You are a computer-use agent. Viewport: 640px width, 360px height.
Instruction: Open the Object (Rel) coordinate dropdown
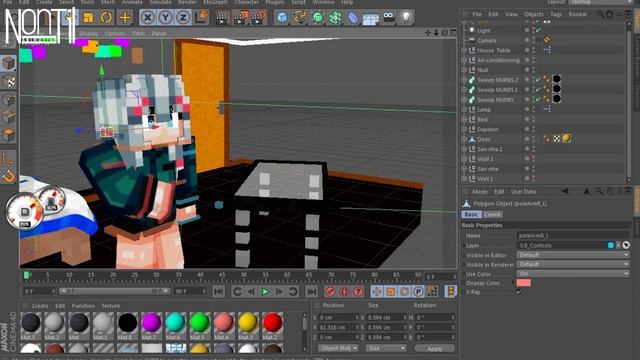[x=338, y=348]
